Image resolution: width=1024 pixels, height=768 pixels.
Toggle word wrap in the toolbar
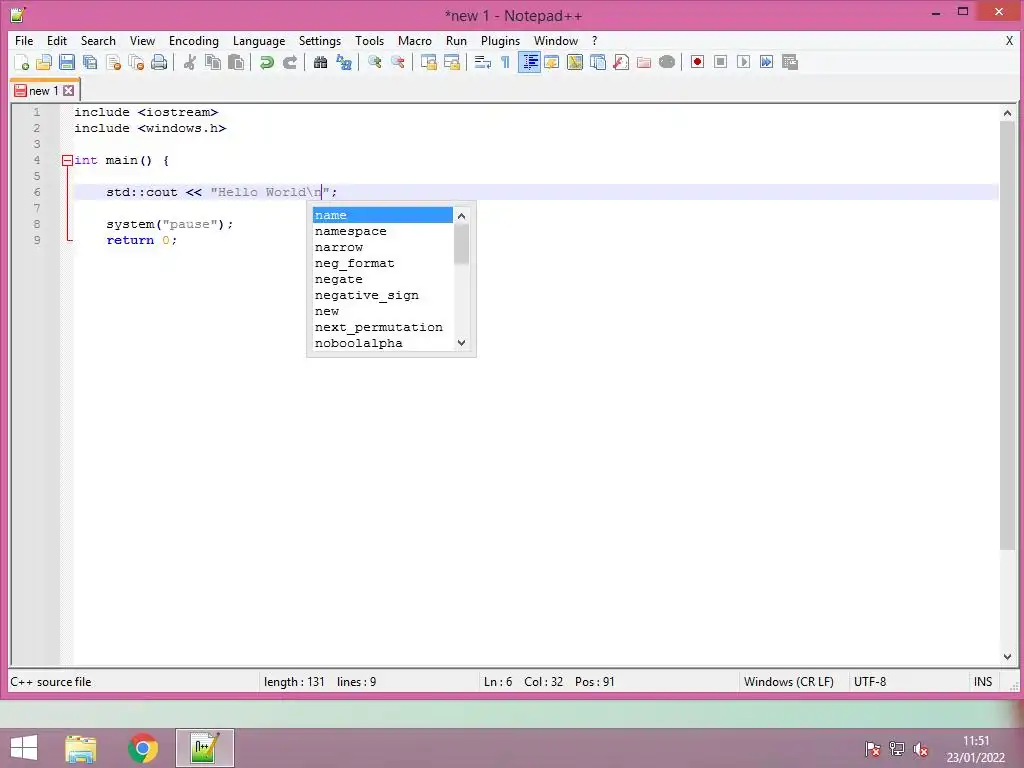(483, 62)
